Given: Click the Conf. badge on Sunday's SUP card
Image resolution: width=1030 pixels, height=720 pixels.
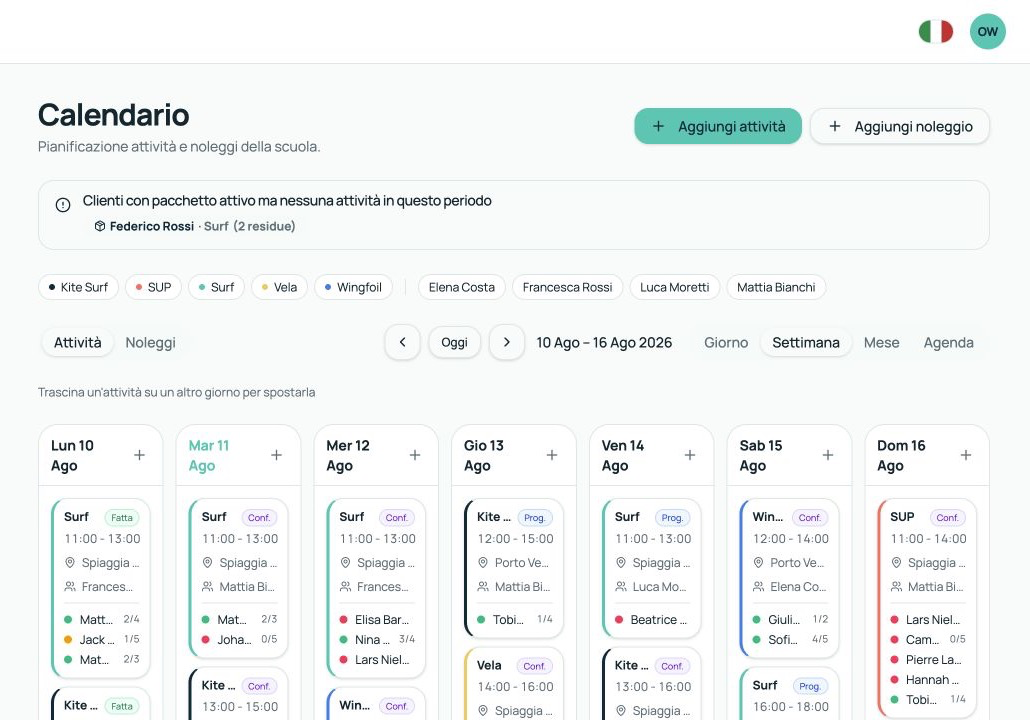Looking at the screenshot, I should click(947, 518).
